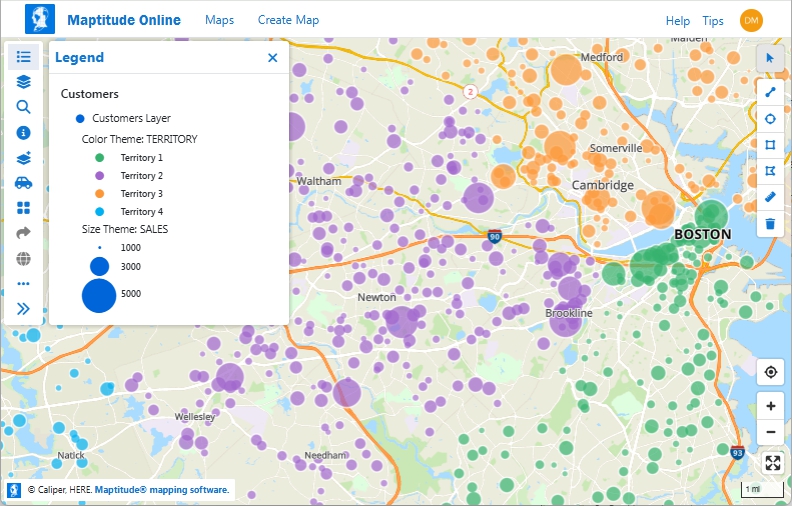Click the Add Layer icon with plus
The image size is (792, 506).
click(24, 158)
